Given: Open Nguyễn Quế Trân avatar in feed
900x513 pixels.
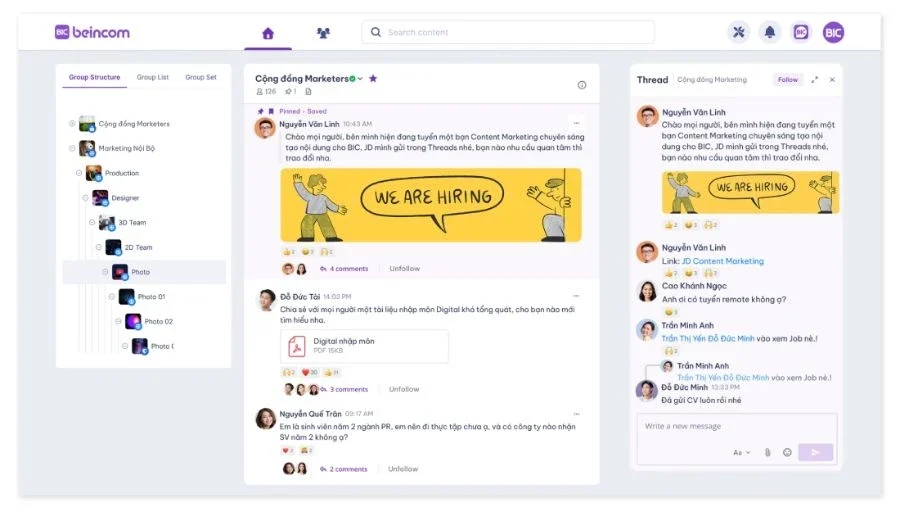Looking at the screenshot, I should [266, 419].
